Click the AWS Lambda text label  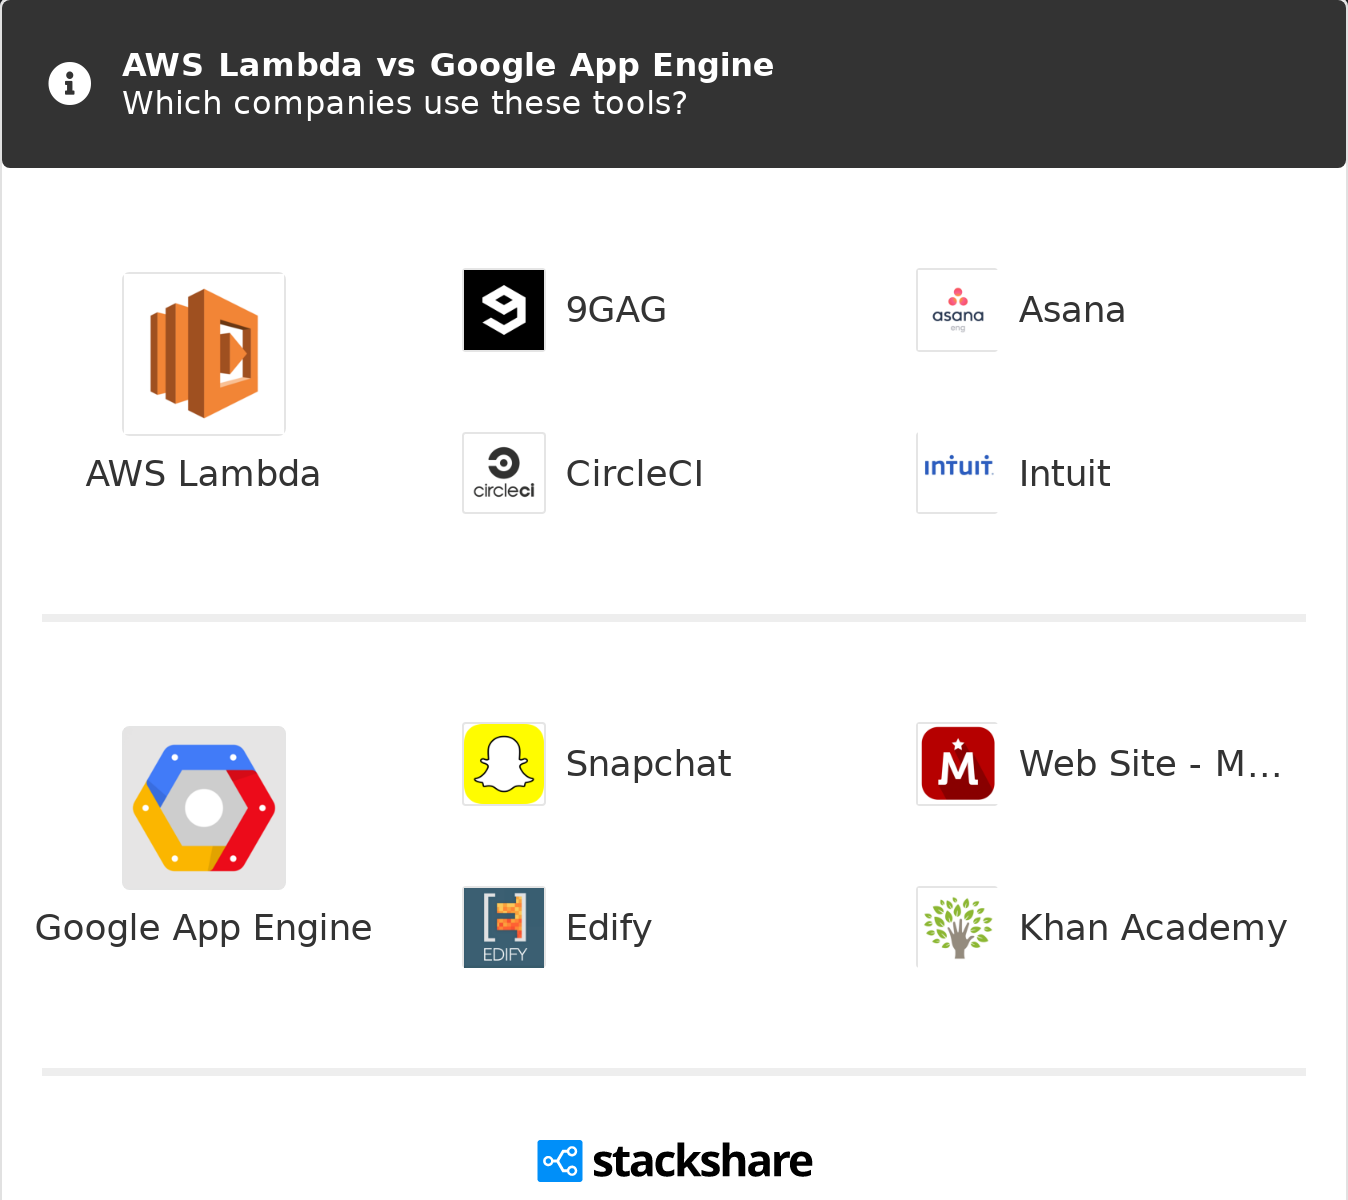[x=203, y=474]
